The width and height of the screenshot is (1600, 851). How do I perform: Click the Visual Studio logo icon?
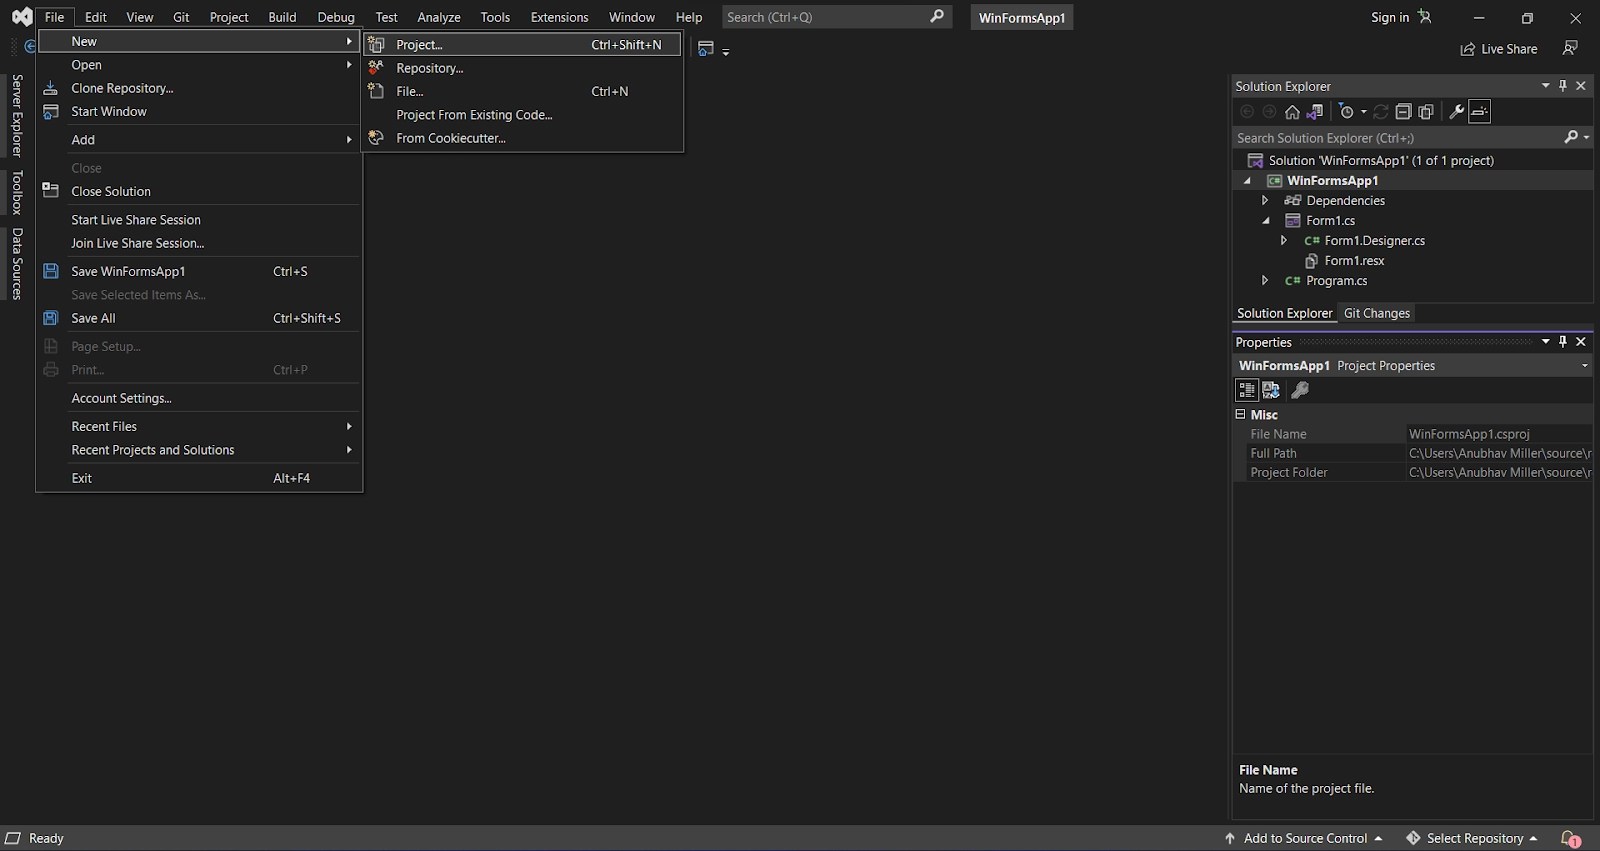21,17
